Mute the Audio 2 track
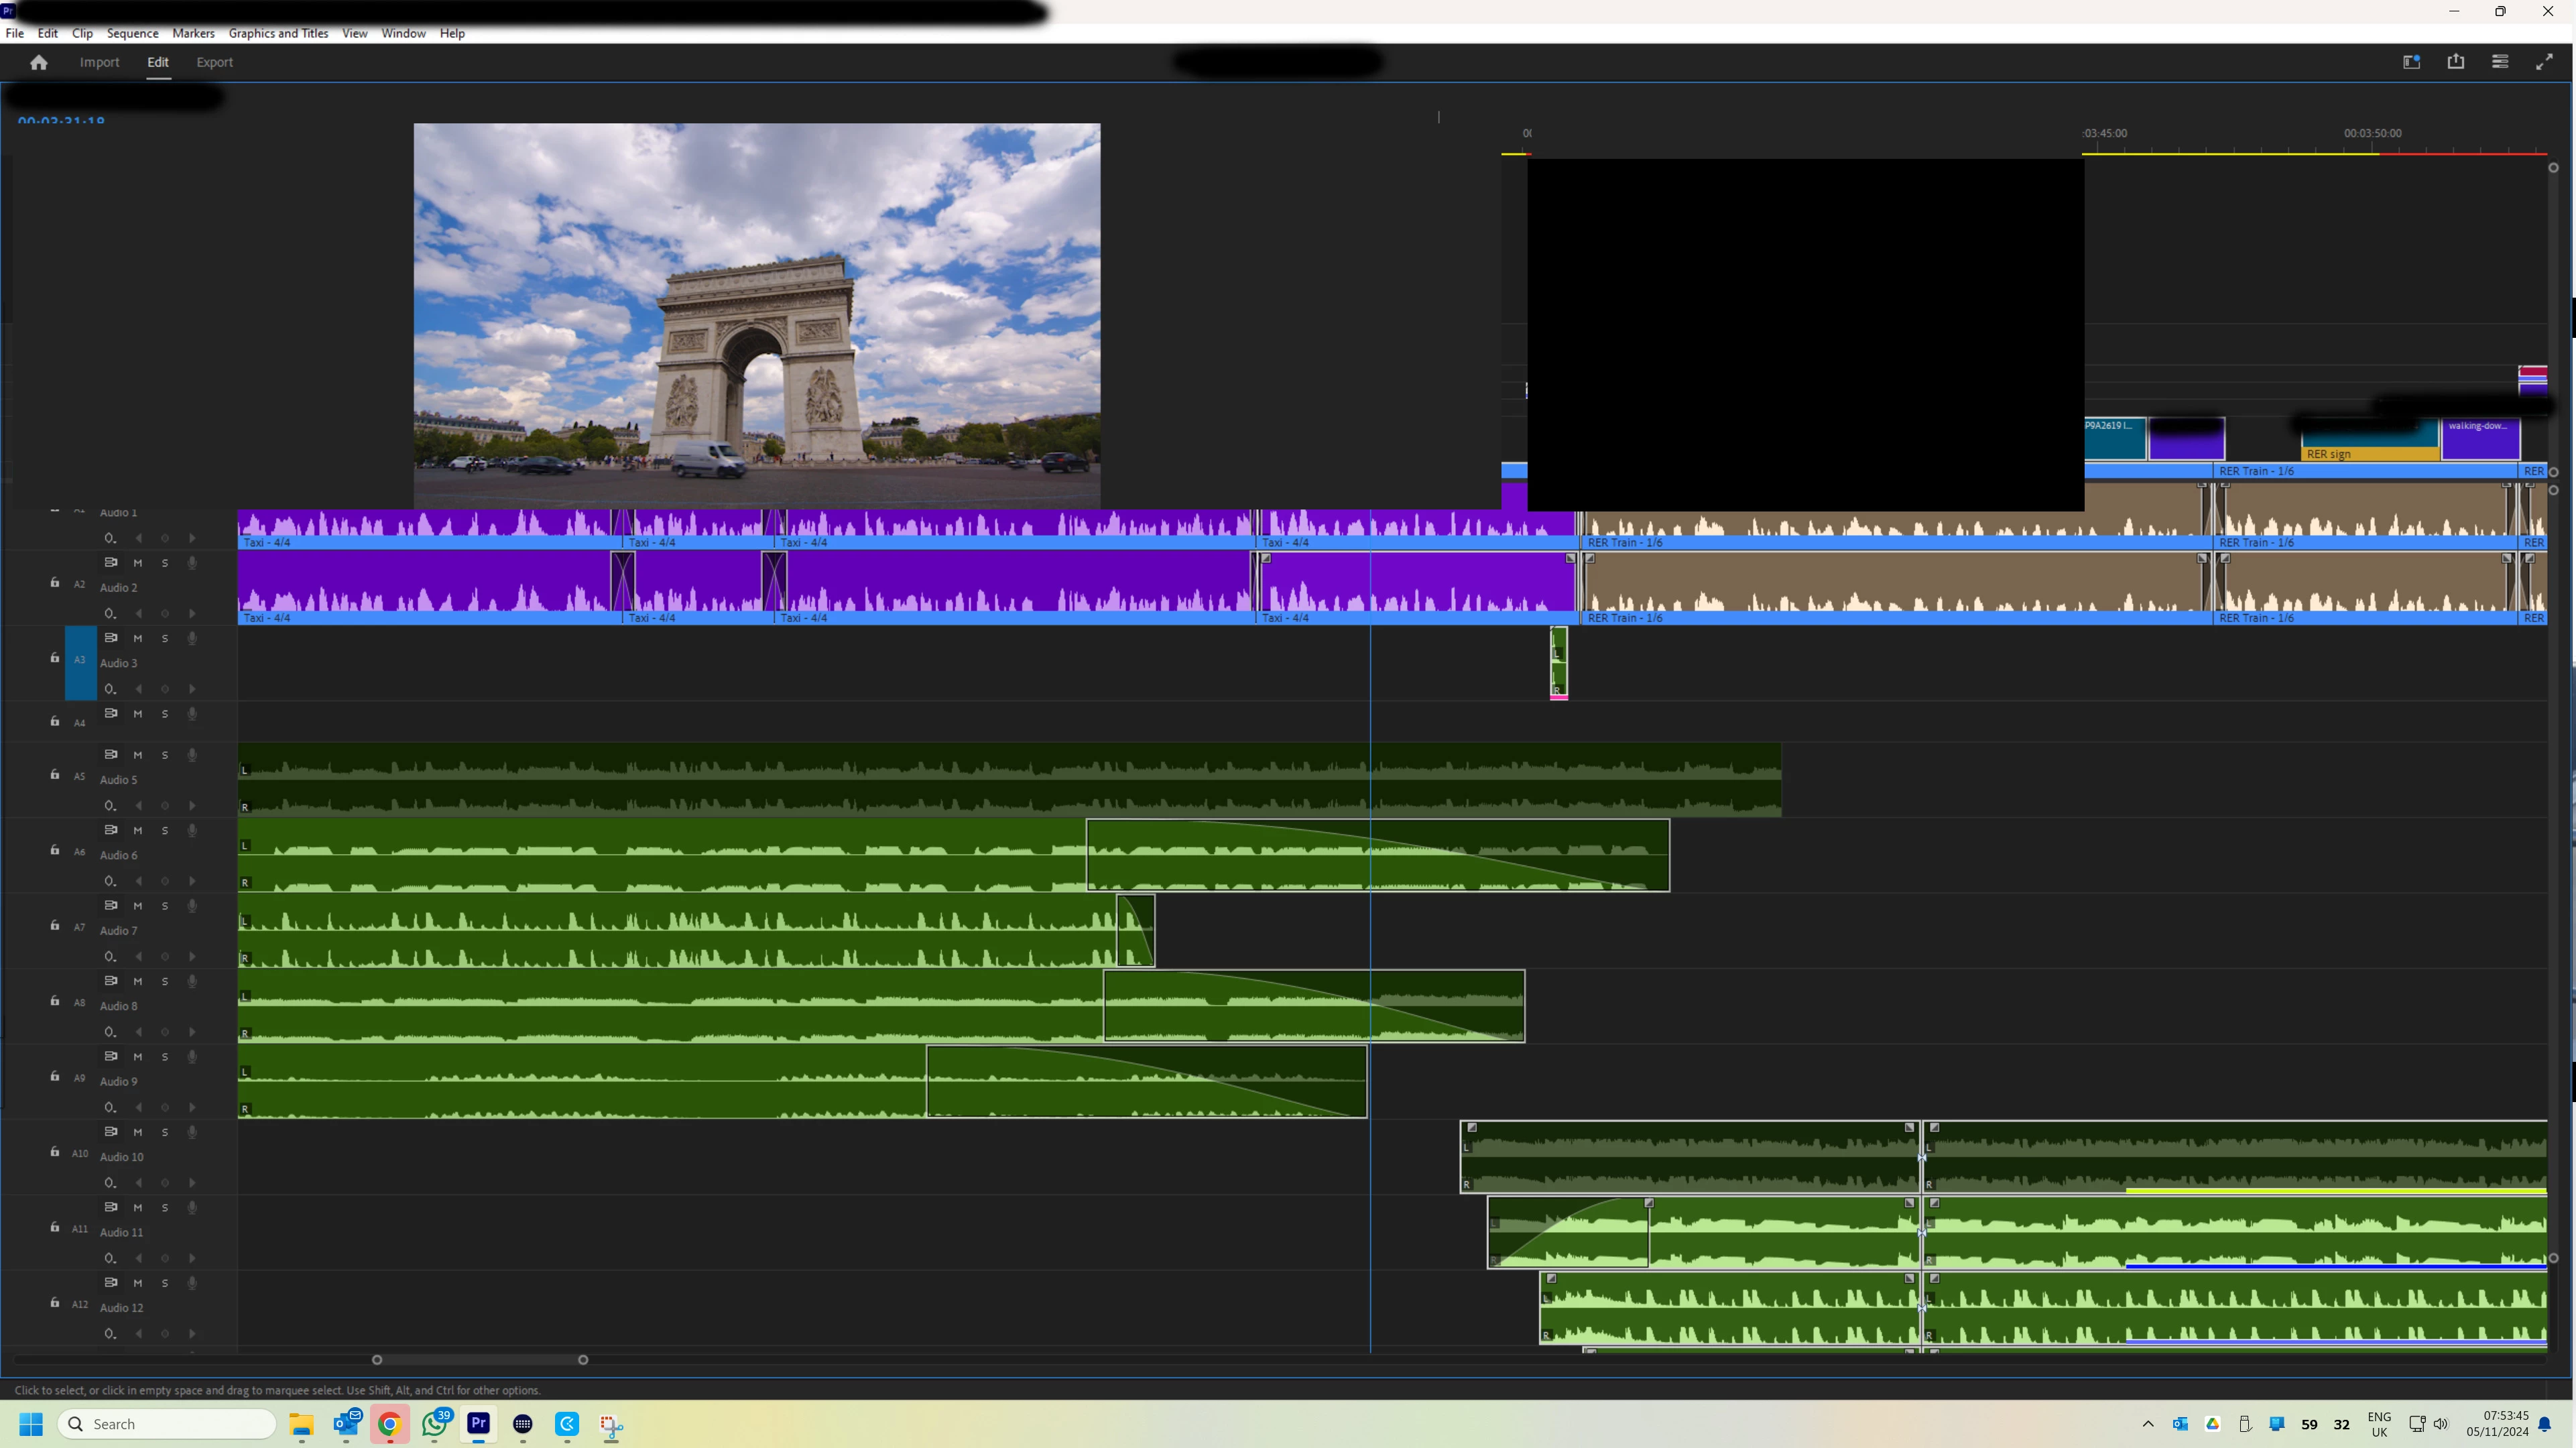This screenshot has width=2576, height=1448. 138,563
